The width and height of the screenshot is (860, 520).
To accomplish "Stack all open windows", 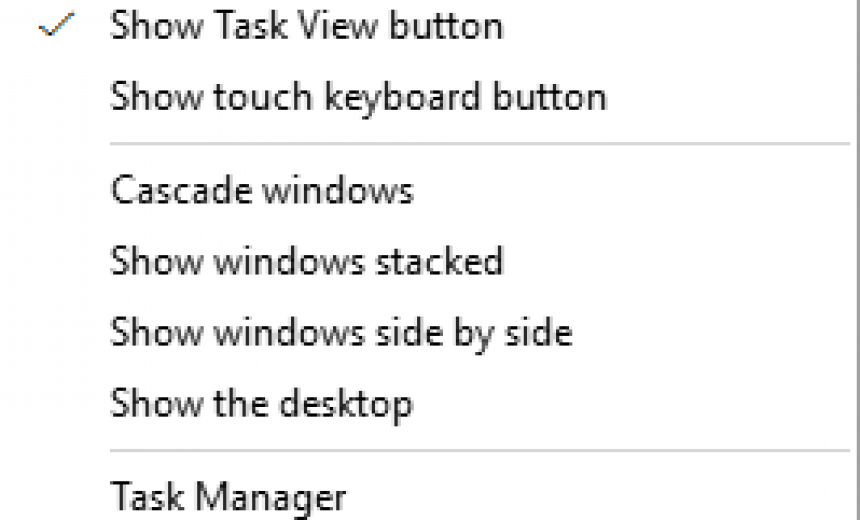I will click(x=306, y=261).
